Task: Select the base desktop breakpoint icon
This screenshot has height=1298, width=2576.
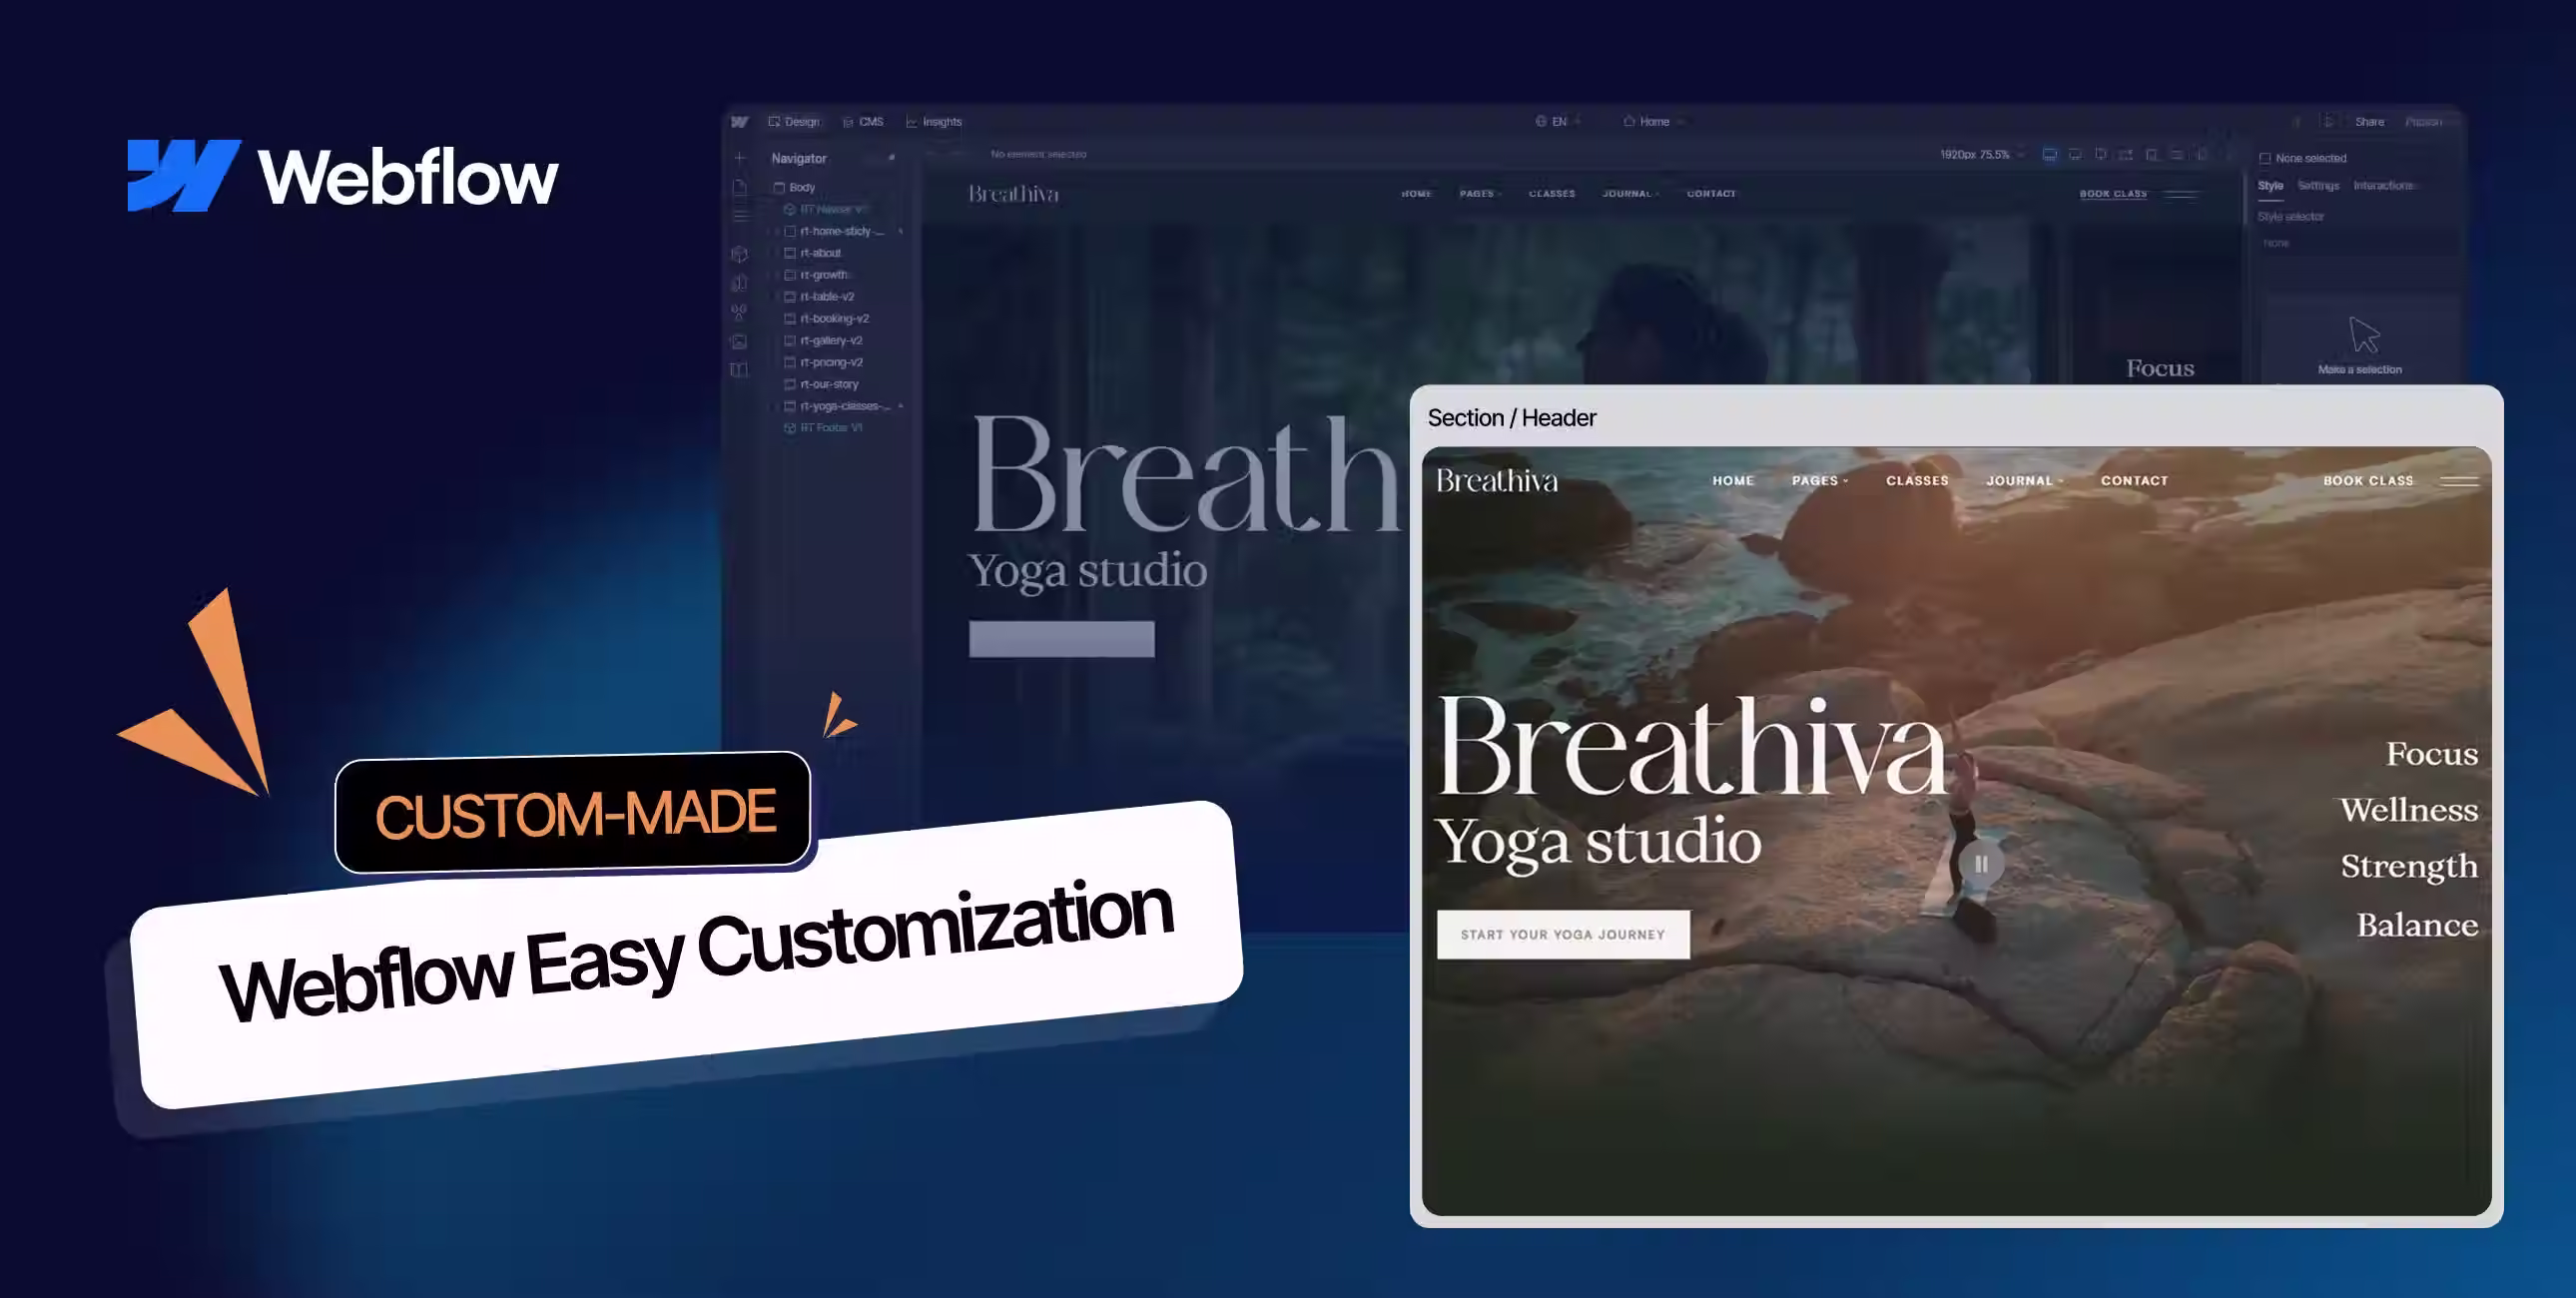Action: click(x=2049, y=155)
